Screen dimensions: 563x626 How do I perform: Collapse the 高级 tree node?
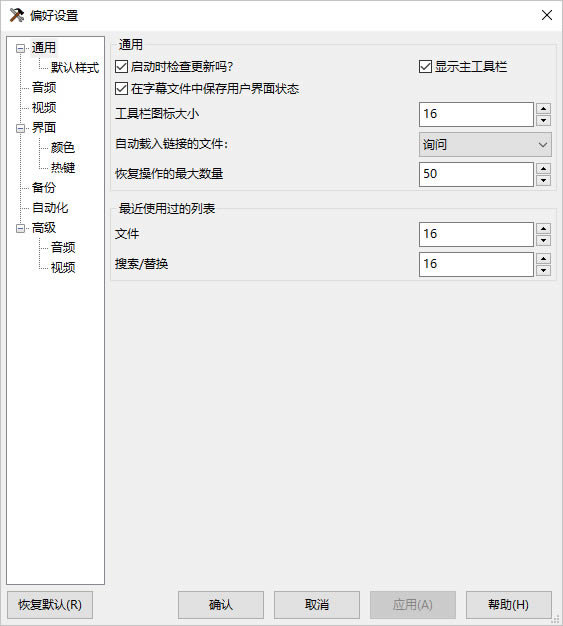20,228
